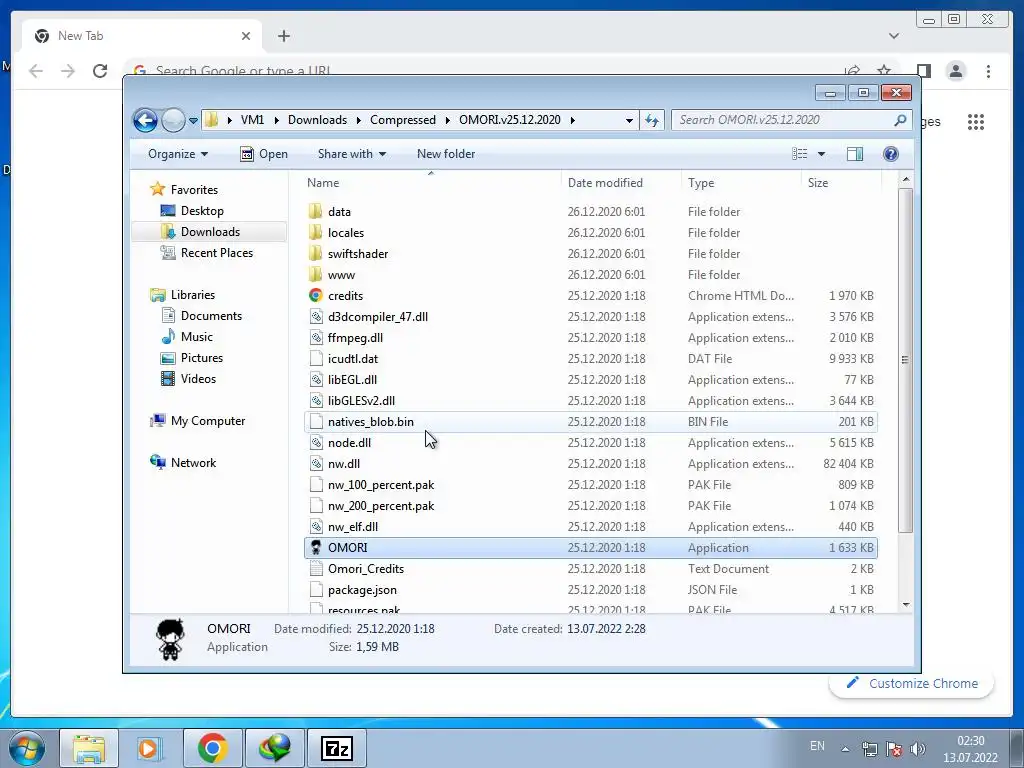Open Pictures library
The image size is (1024, 768).
[202, 358]
